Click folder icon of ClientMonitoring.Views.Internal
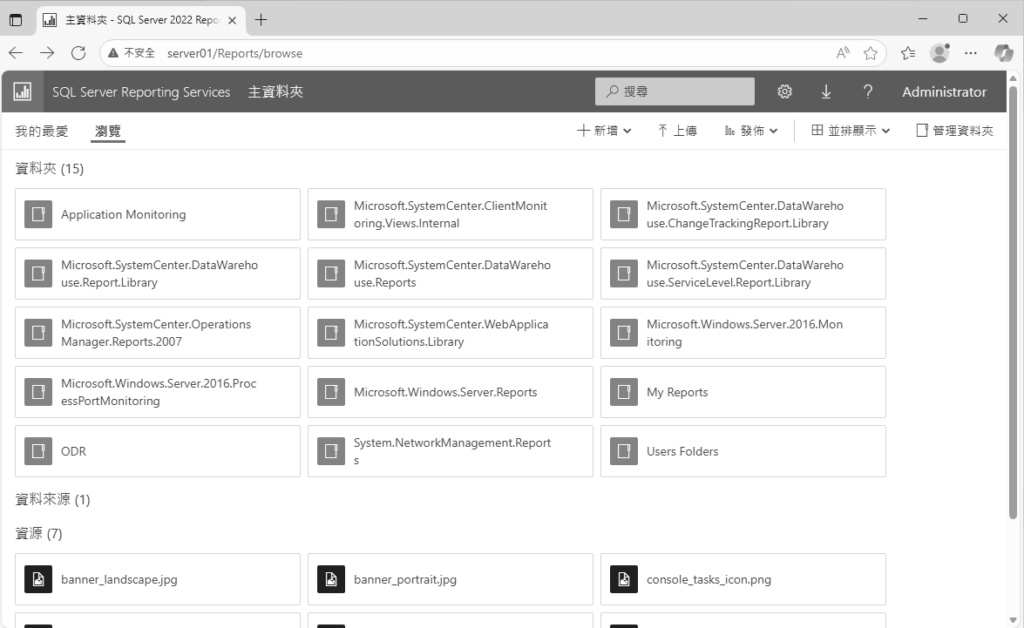The height and width of the screenshot is (628, 1024). point(330,214)
